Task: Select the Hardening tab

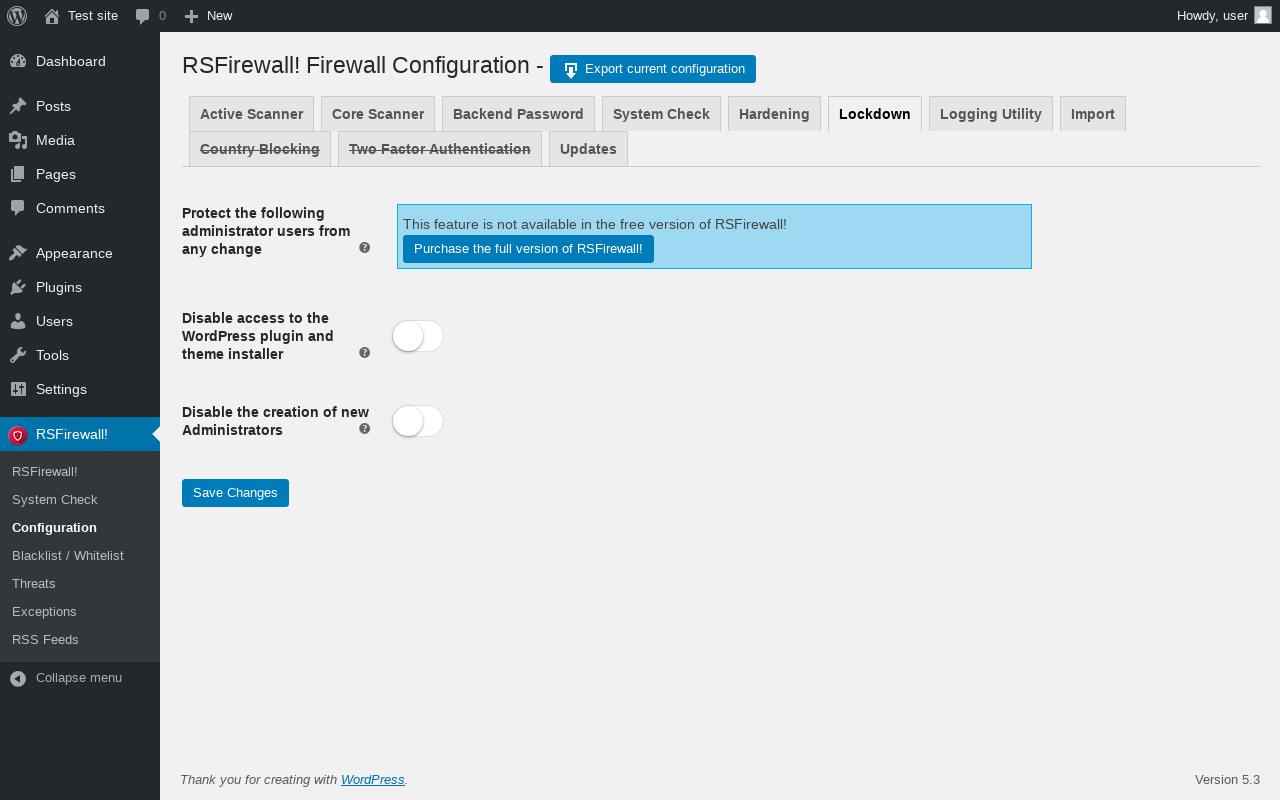Action: 774,114
